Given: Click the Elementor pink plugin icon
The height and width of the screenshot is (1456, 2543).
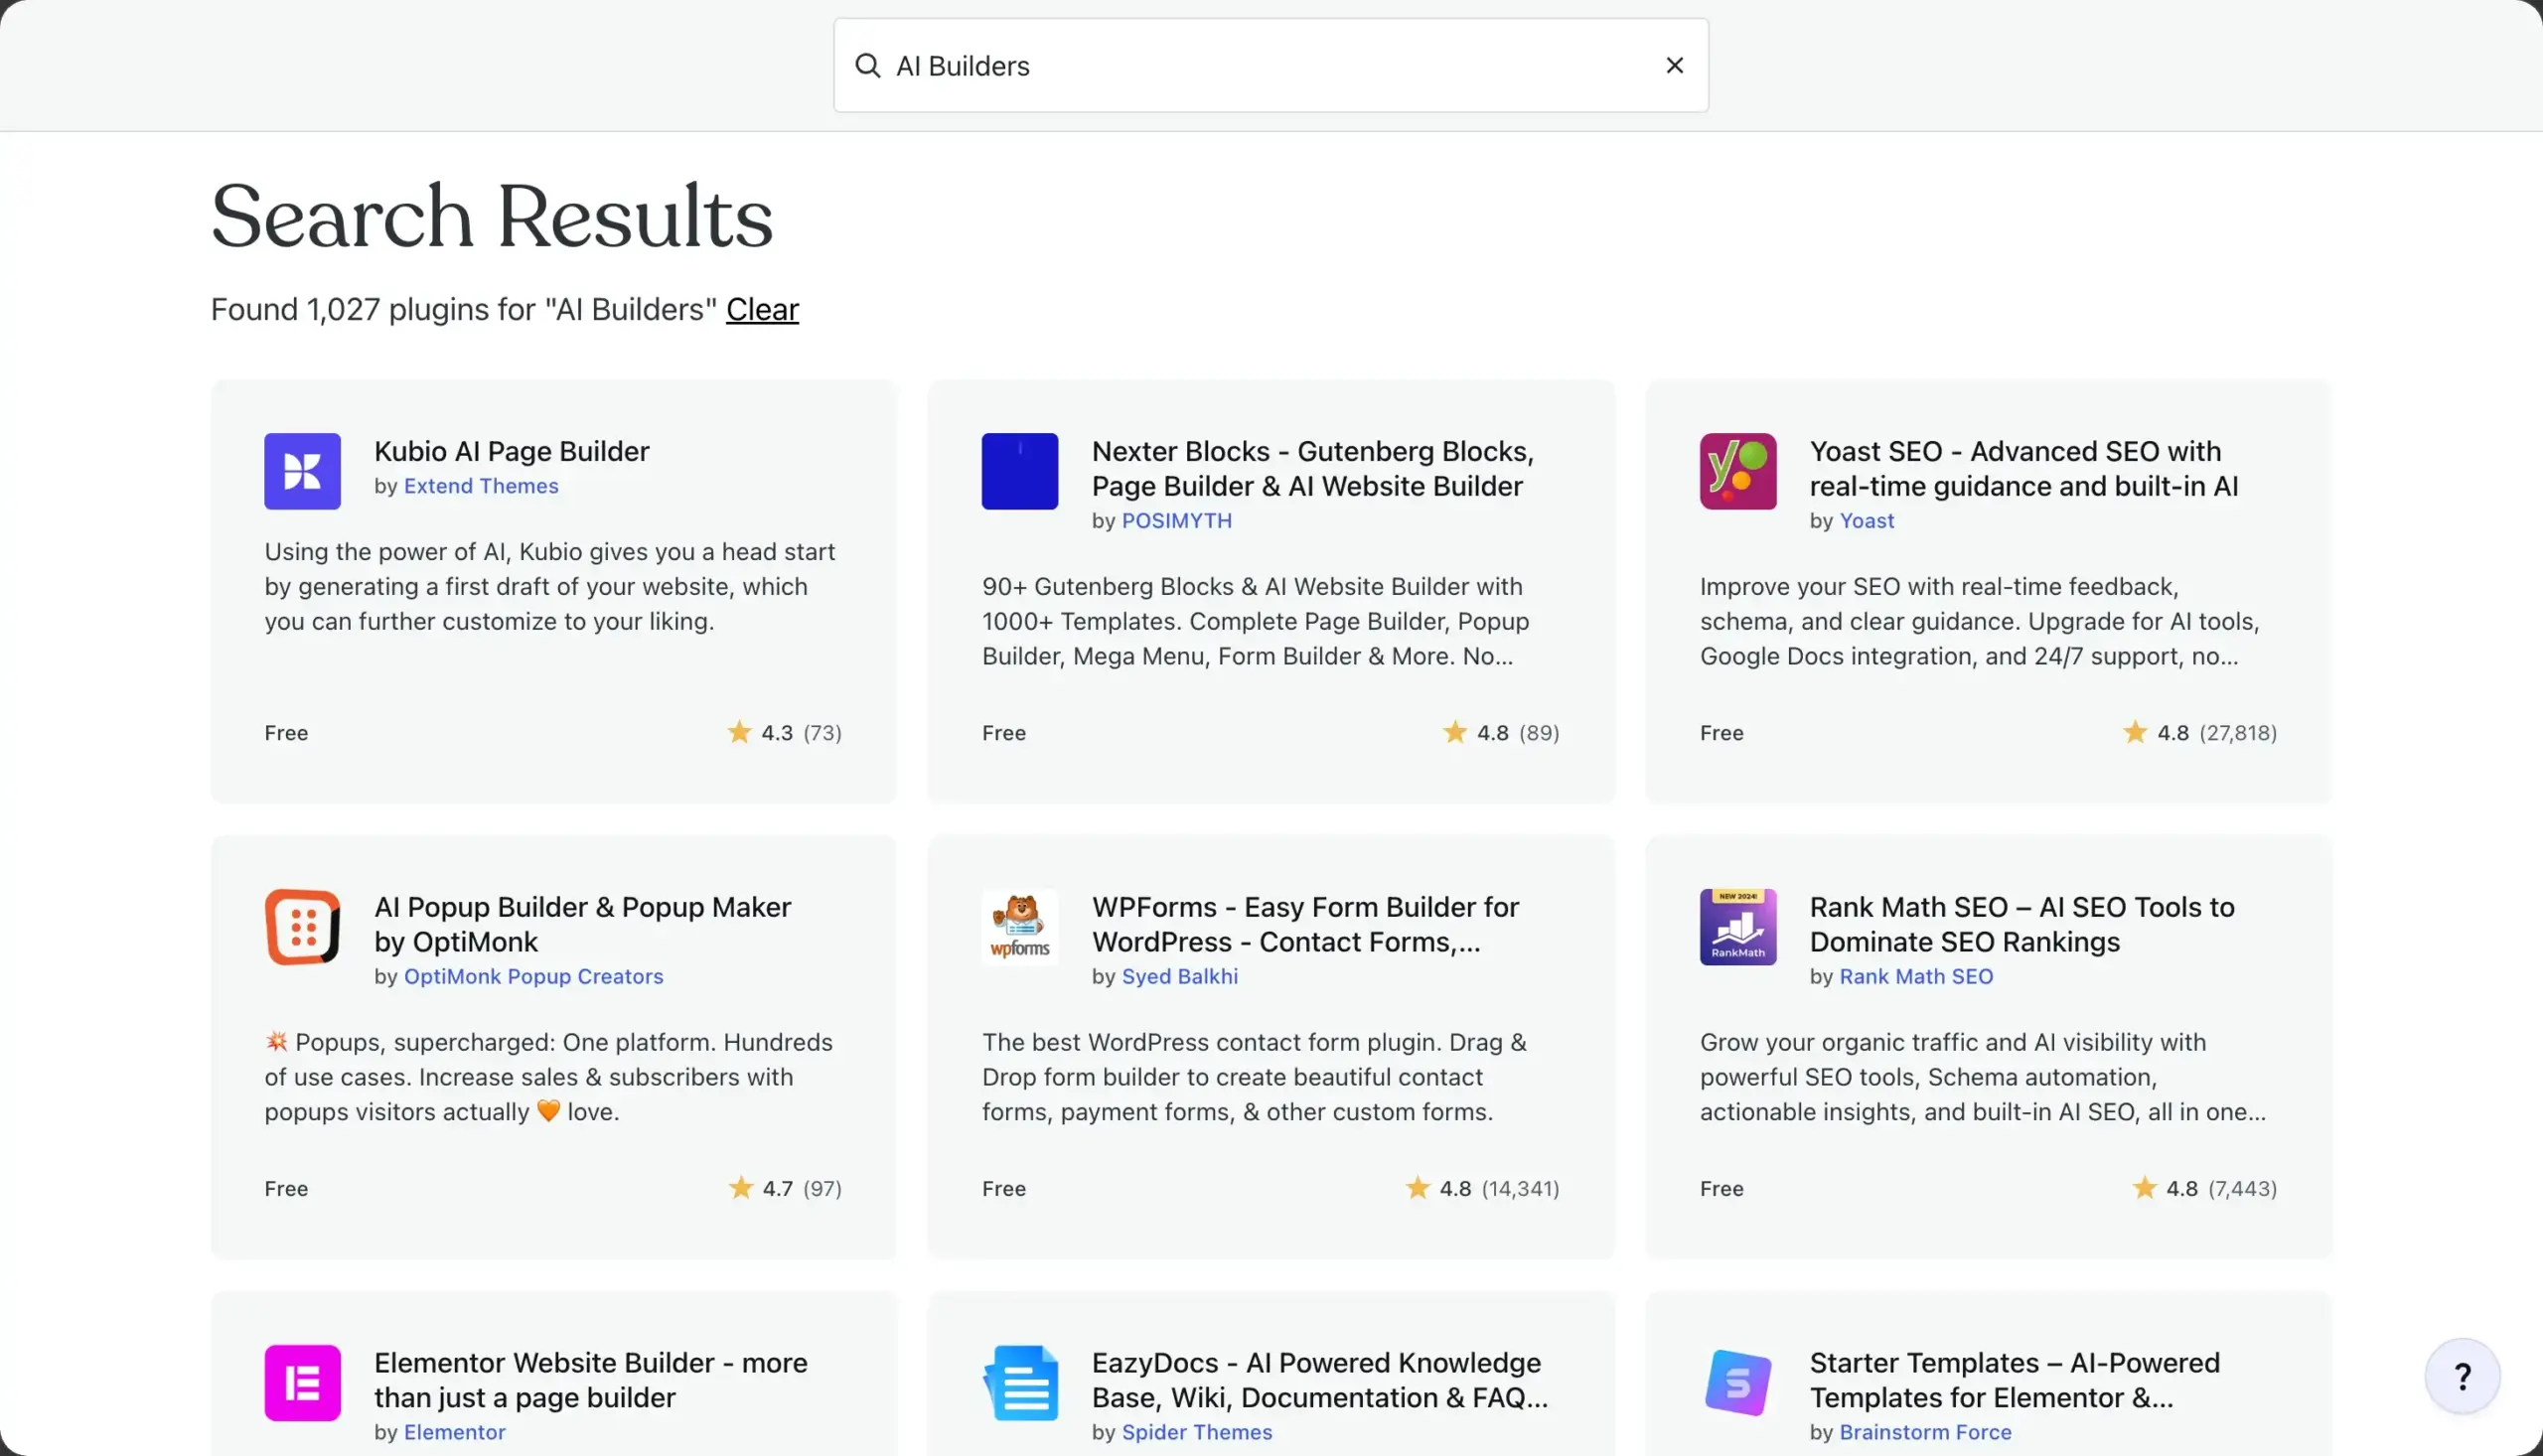Looking at the screenshot, I should coord(302,1383).
